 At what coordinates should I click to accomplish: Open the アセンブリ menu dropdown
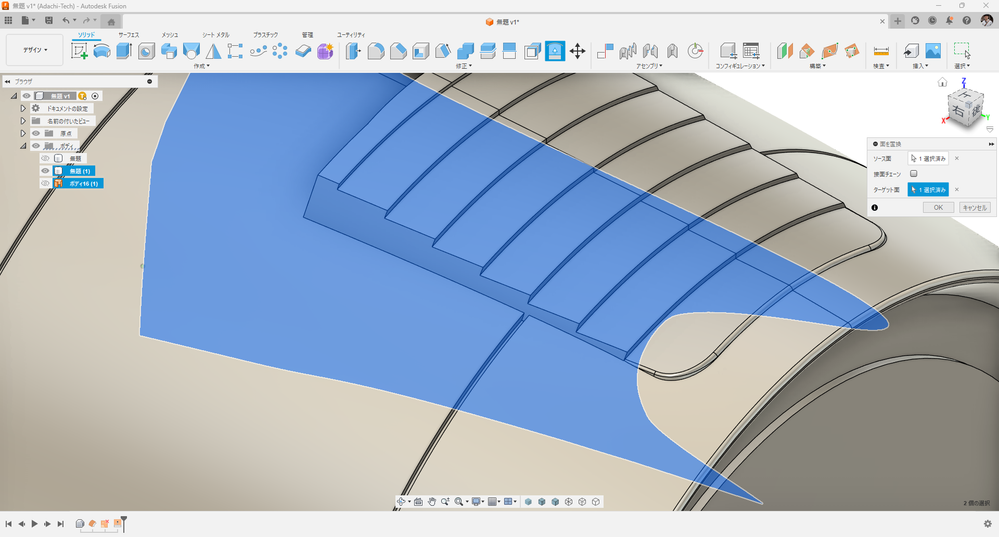649,66
